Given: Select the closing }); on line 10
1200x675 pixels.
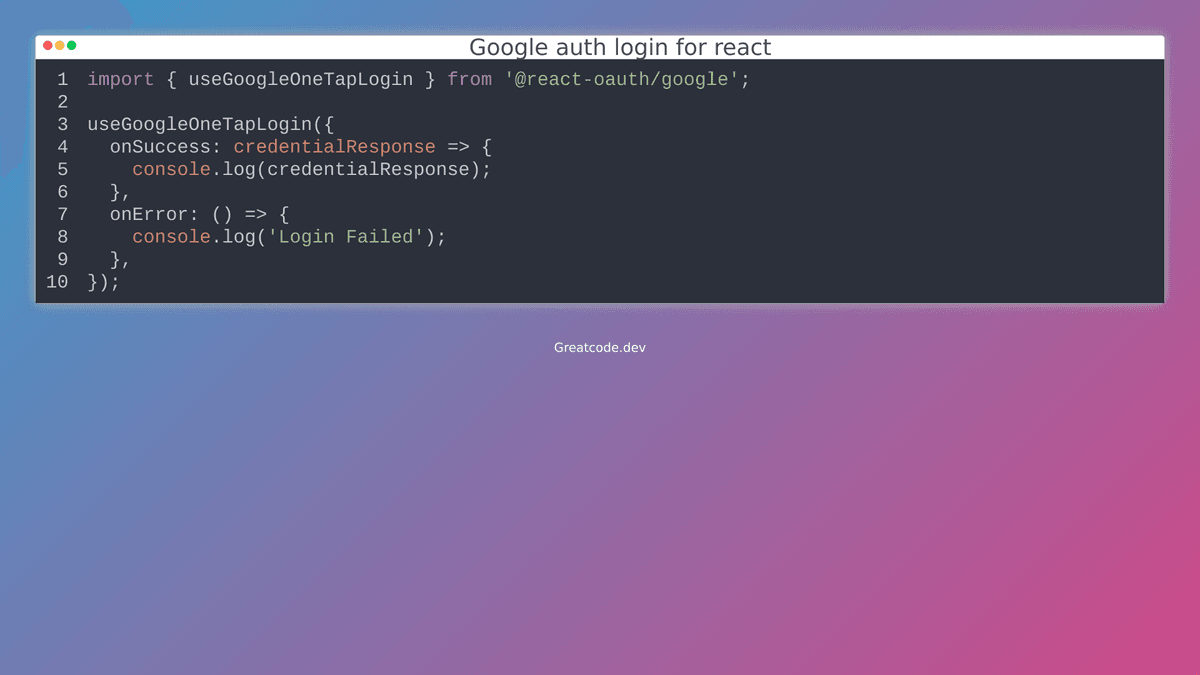Looking at the screenshot, I should pos(103,282).
